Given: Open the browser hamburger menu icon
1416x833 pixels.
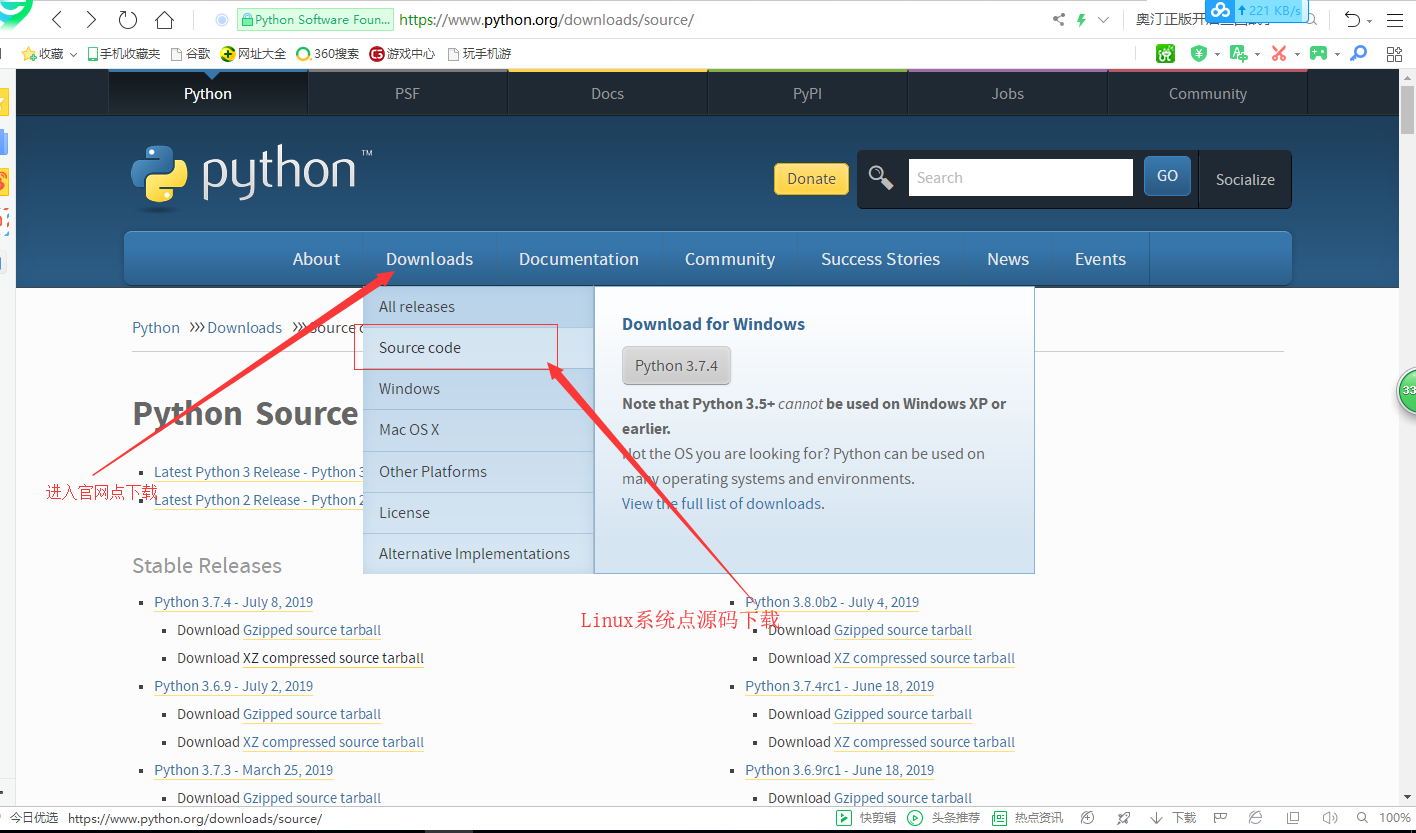Looking at the screenshot, I should (x=1395, y=19).
